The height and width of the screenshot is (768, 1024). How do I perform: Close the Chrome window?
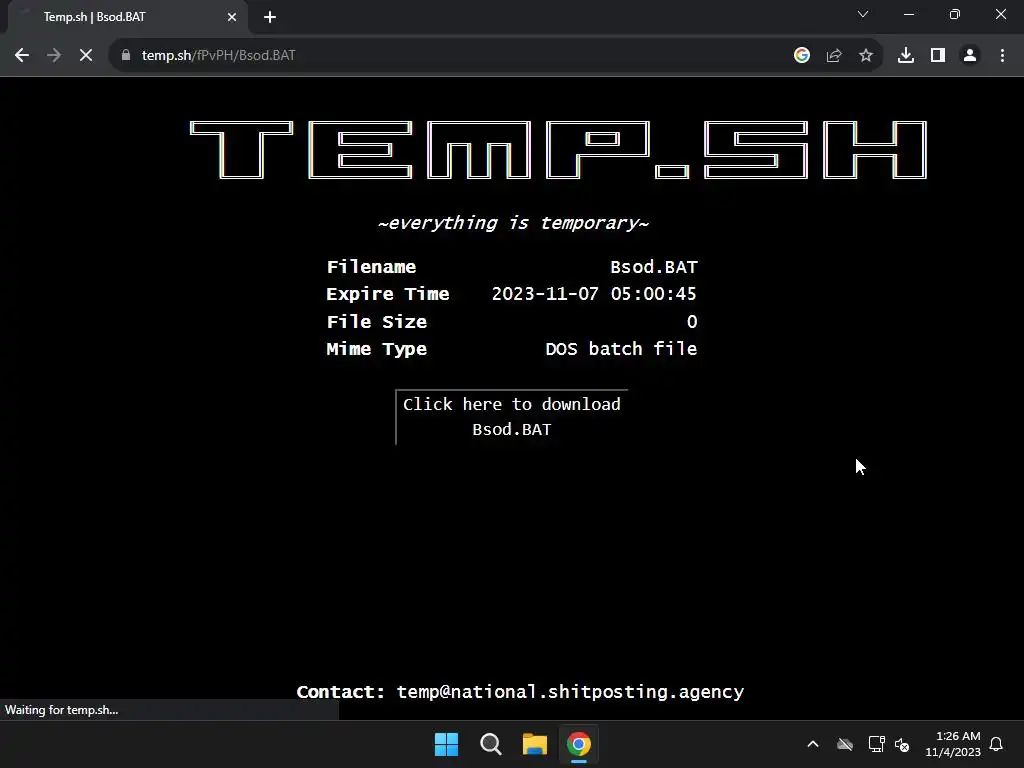click(1000, 14)
